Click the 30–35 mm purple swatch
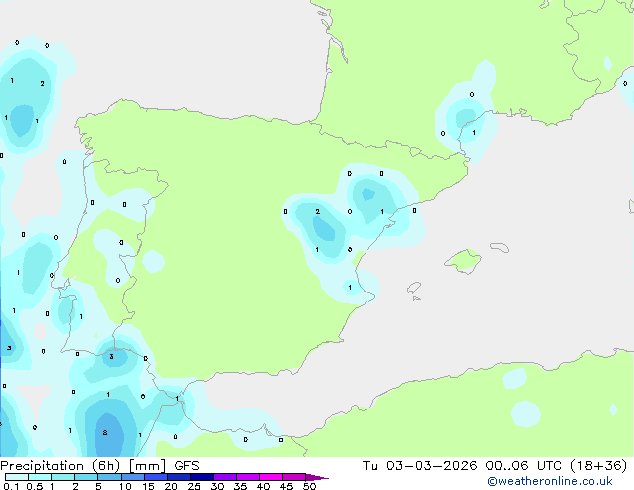Screen dimensions: 634x490 pyautogui.click(x=224, y=477)
